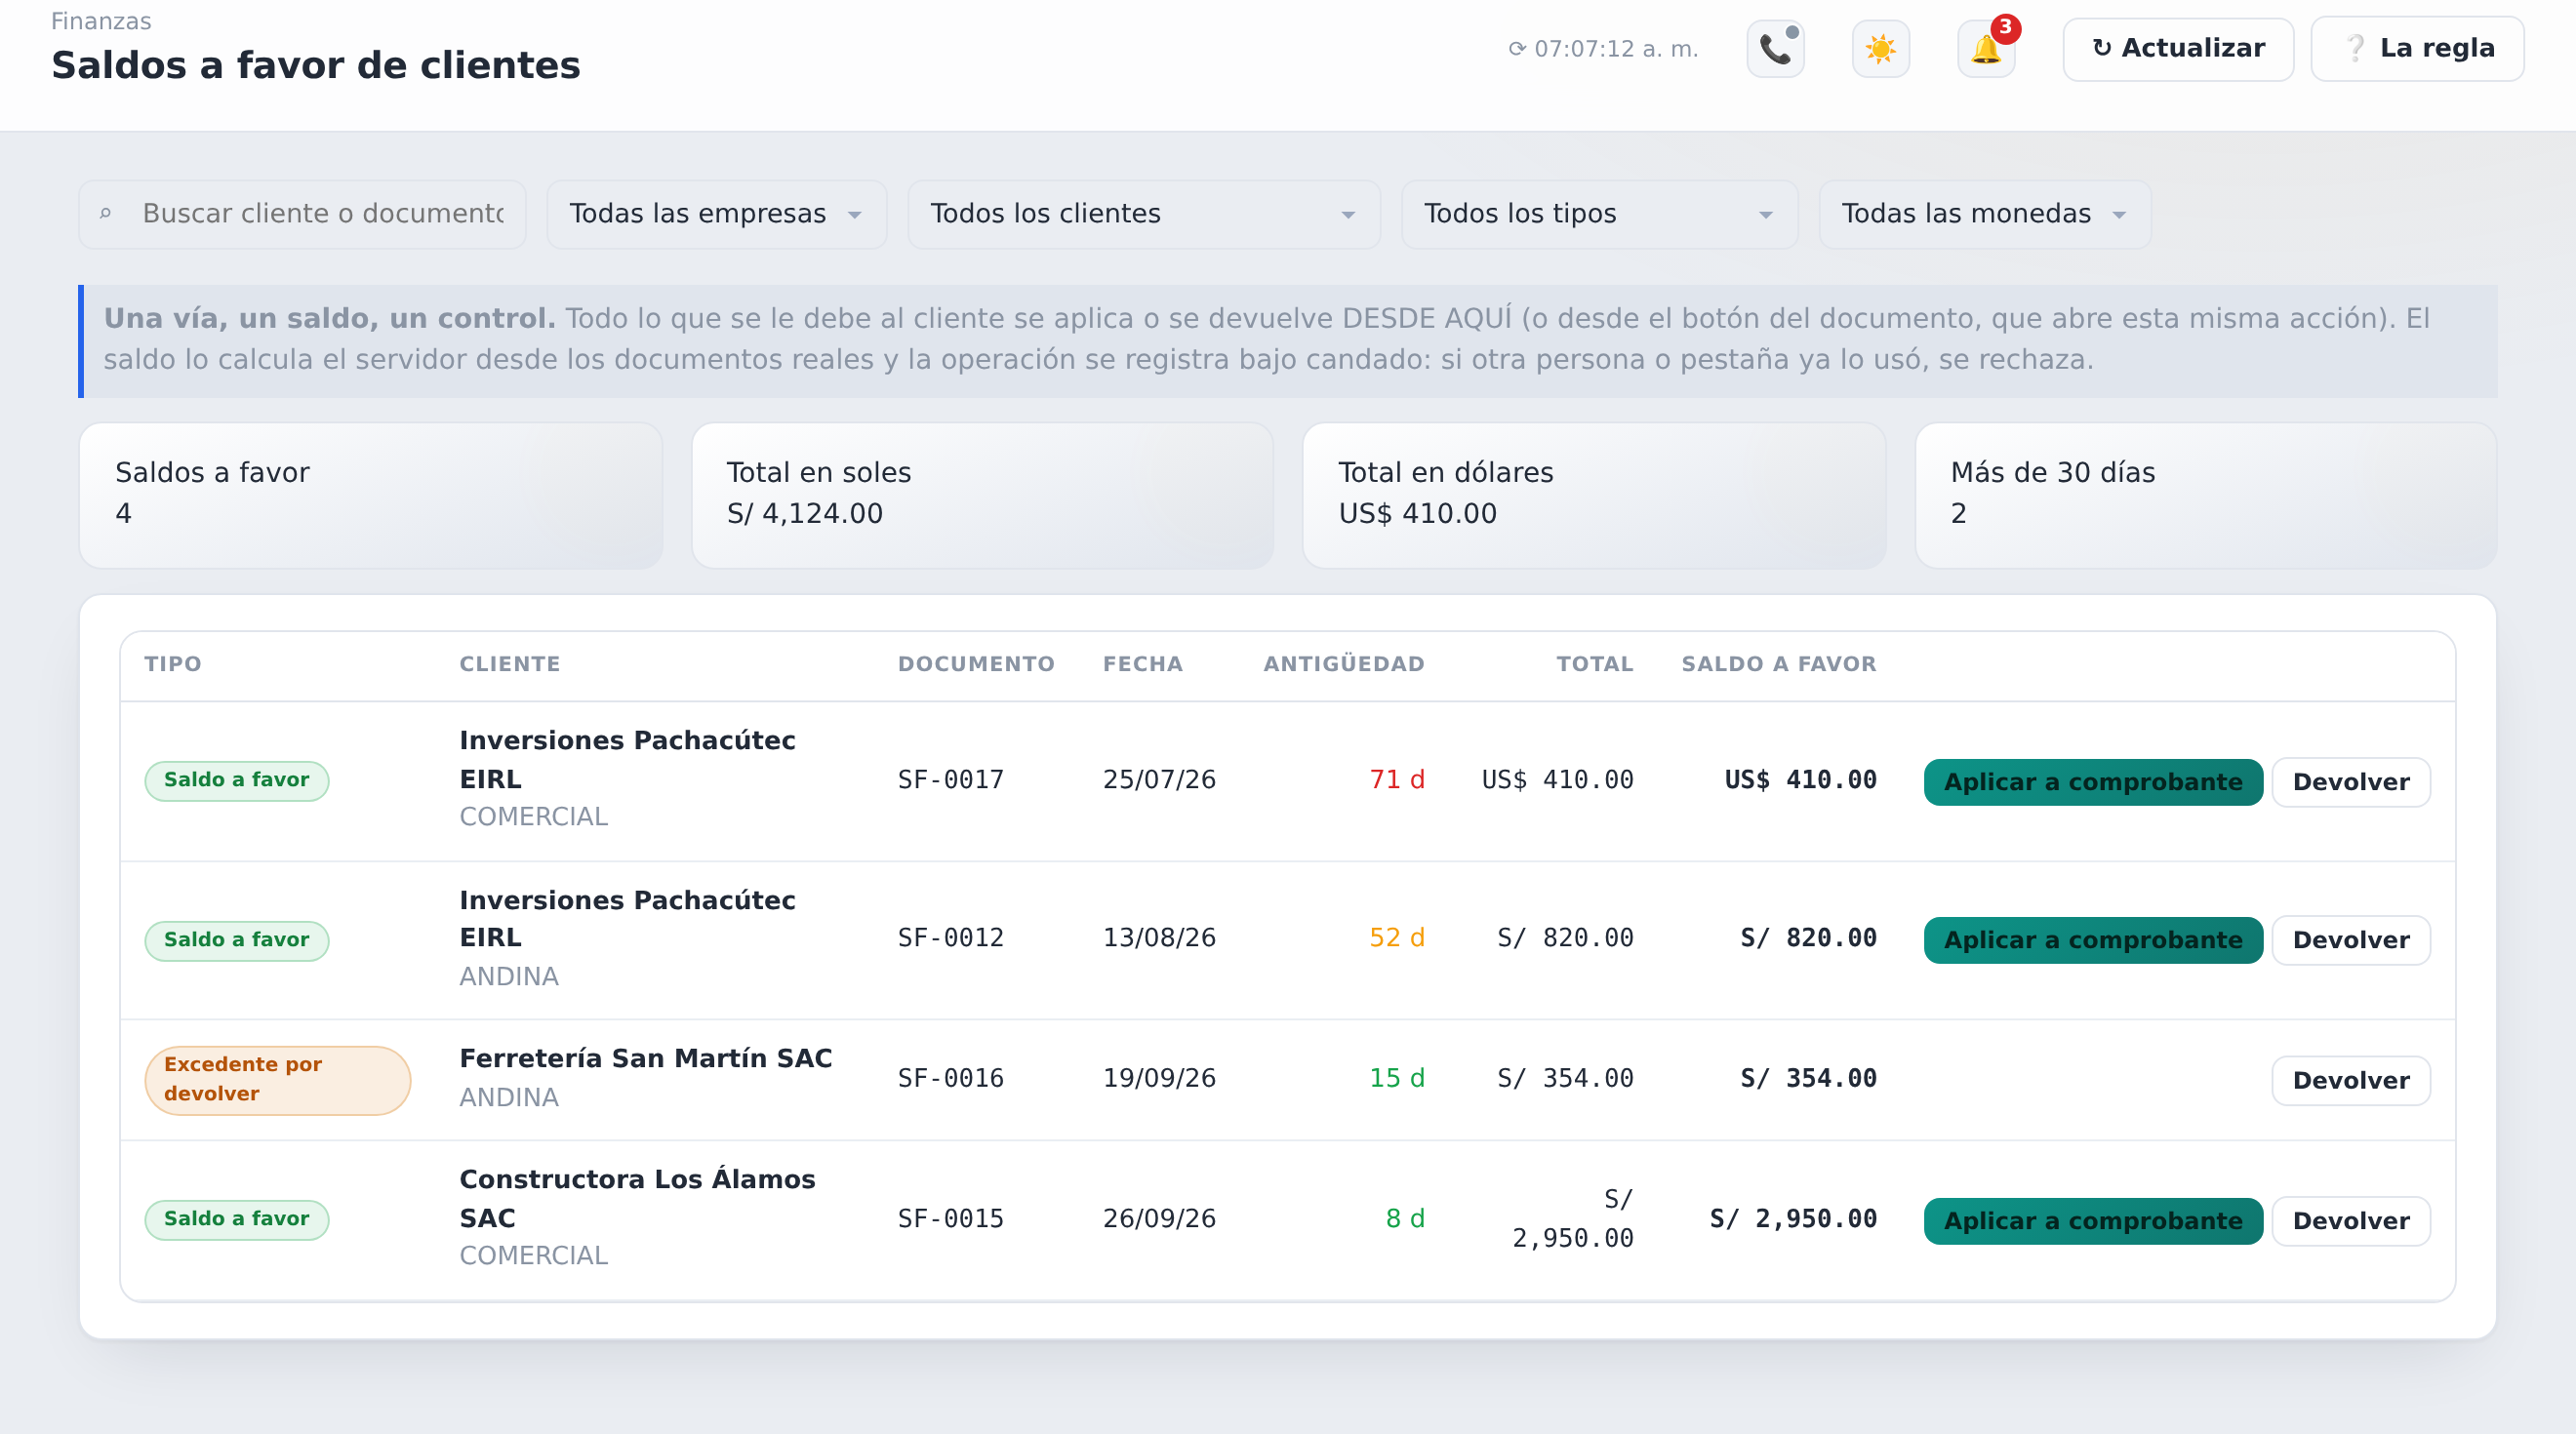
Task: Open the Todos los clientes dropdown
Action: pyautogui.click(x=1143, y=214)
